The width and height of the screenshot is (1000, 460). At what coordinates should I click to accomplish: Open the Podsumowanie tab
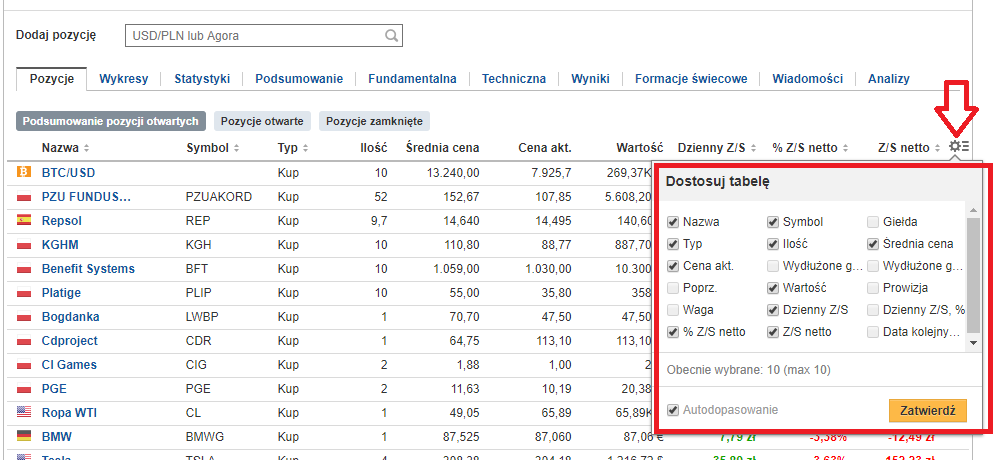click(x=299, y=79)
